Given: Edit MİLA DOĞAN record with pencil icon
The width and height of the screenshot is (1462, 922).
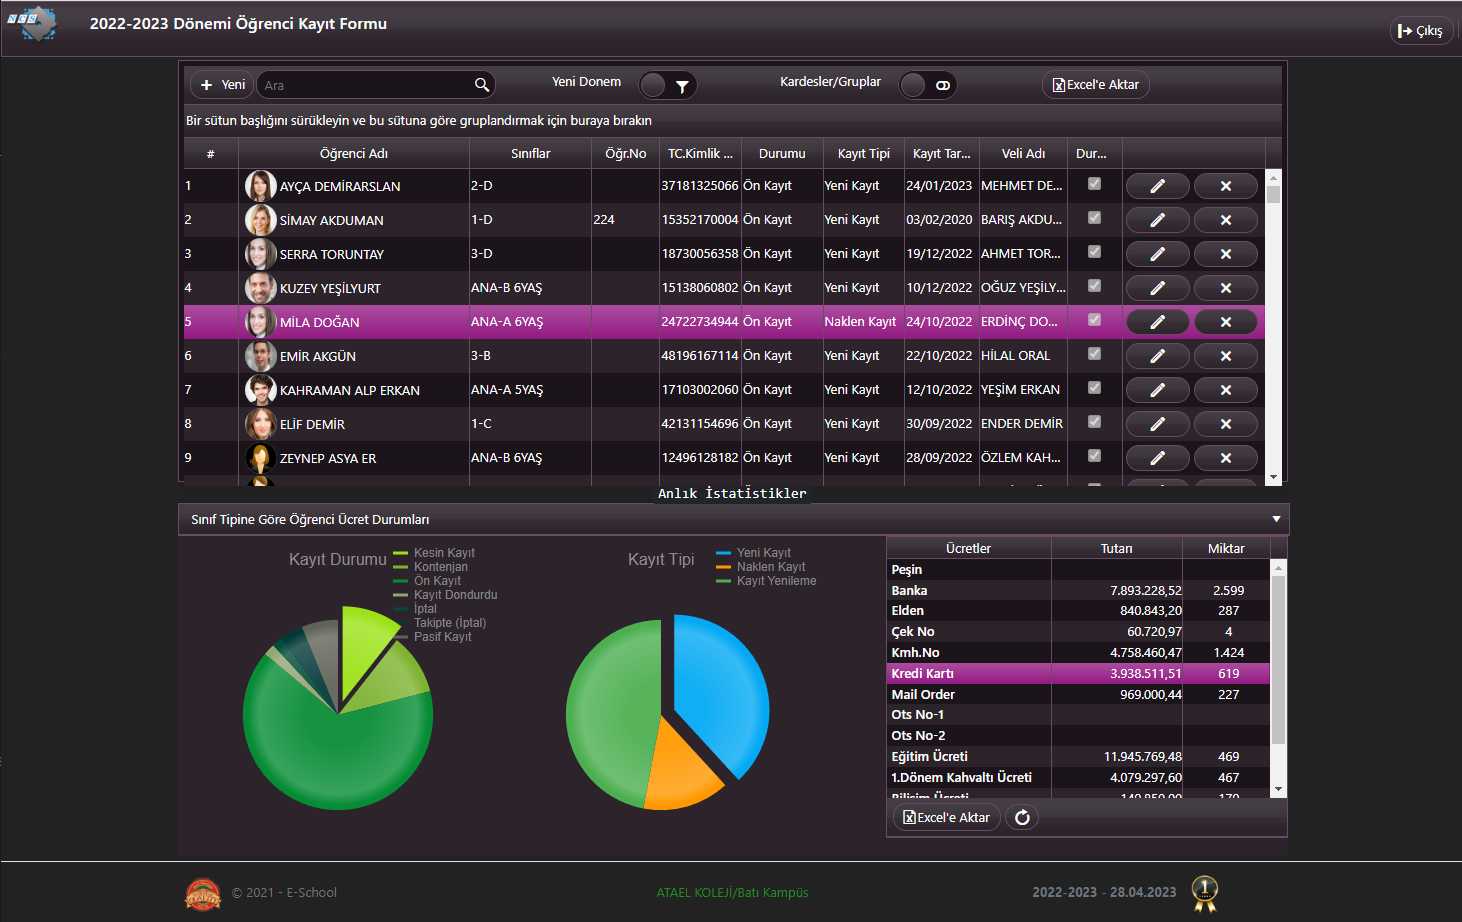Looking at the screenshot, I should 1157,322.
